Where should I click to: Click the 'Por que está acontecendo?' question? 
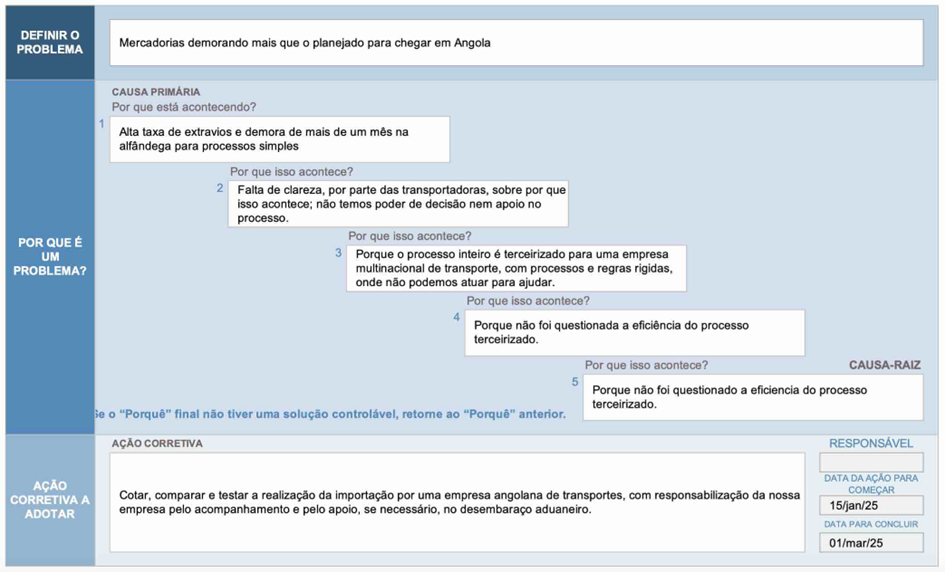(x=184, y=107)
